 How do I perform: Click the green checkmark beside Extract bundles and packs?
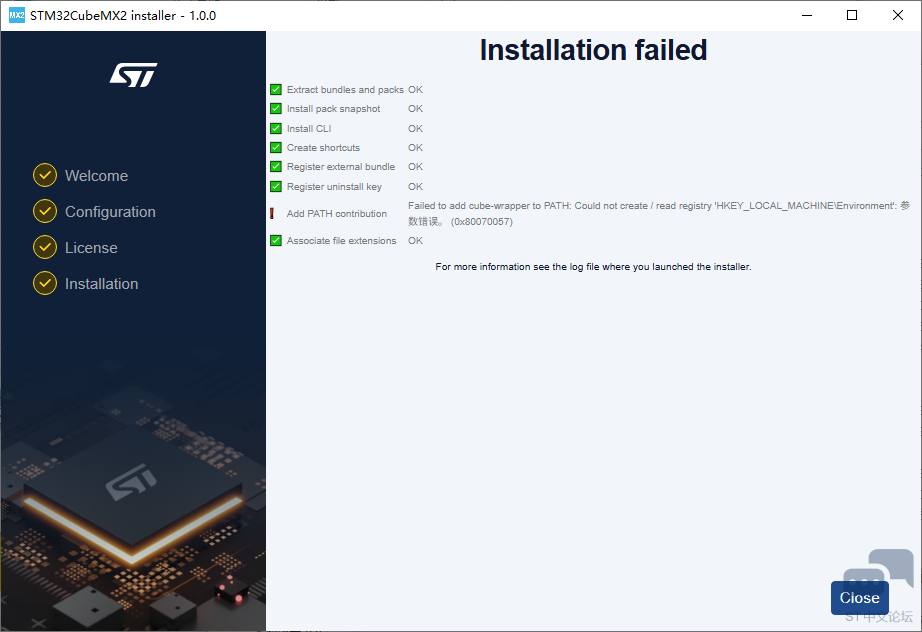(275, 89)
